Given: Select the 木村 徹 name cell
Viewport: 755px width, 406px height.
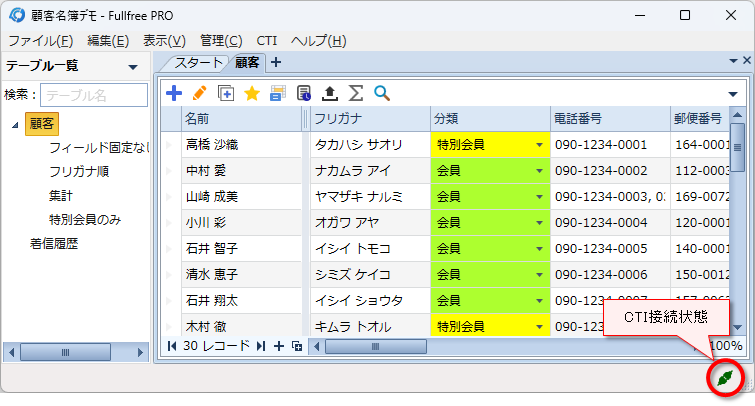Looking at the screenshot, I should click(x=241, y=327).
